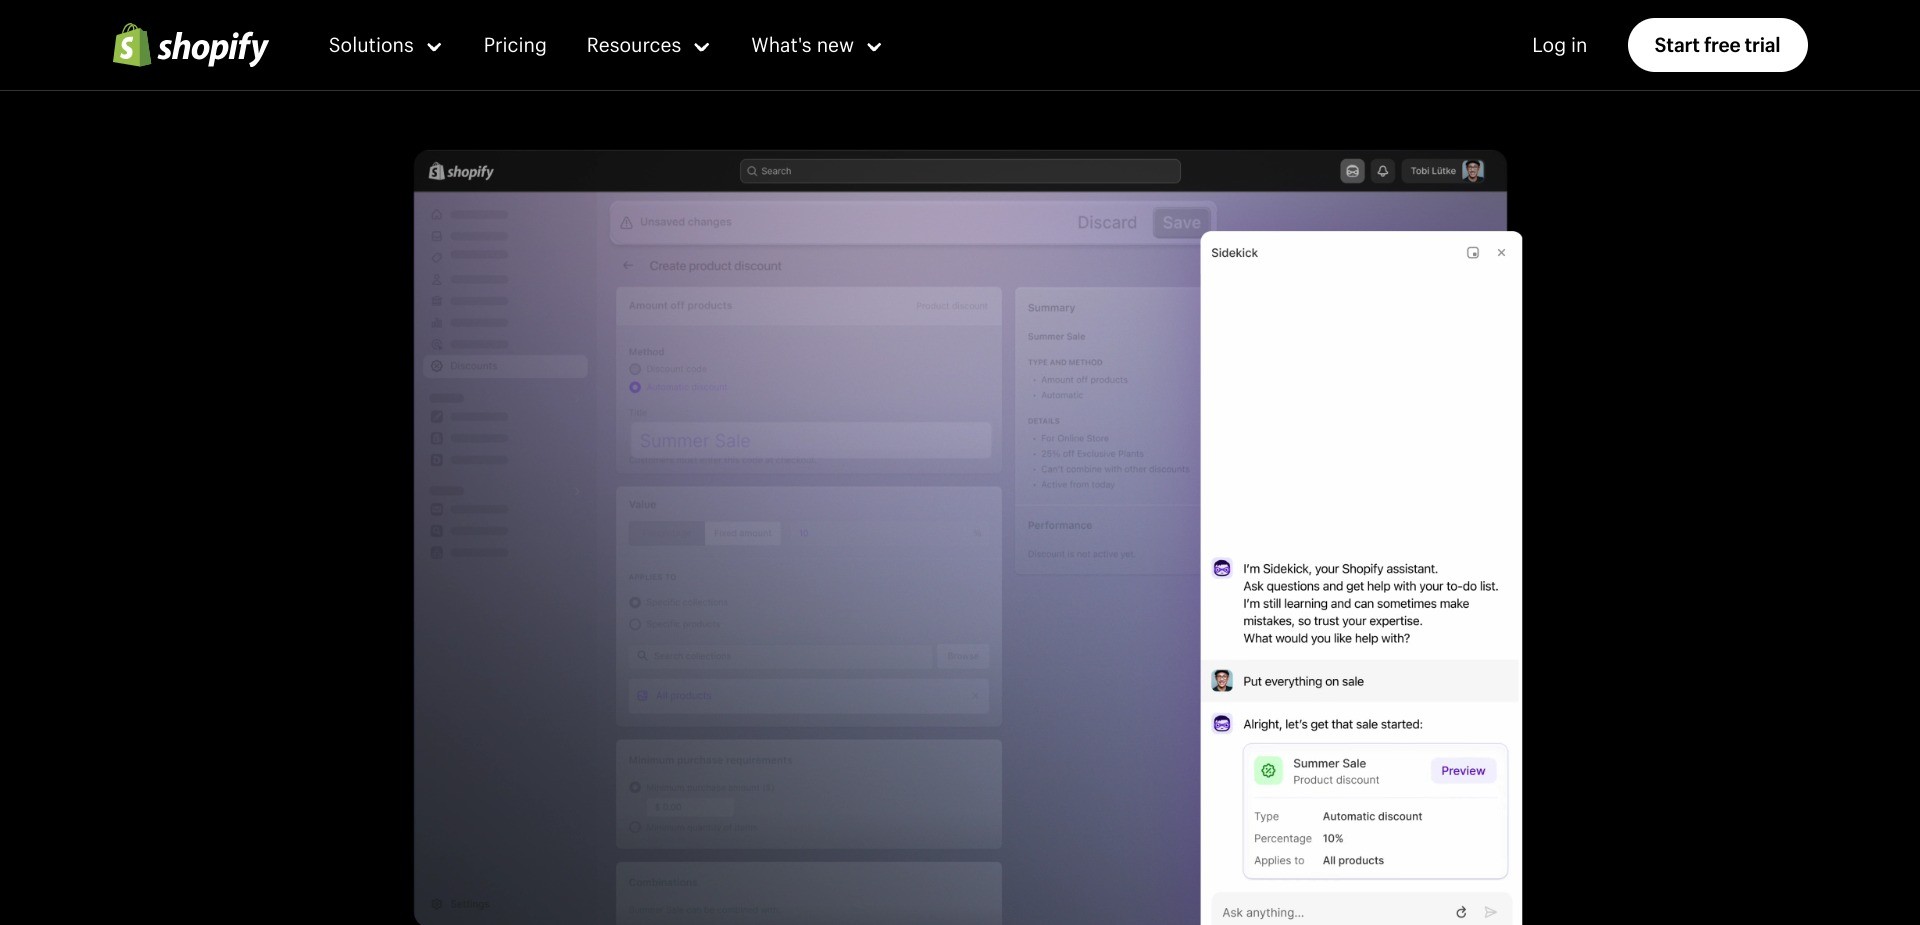
Task: Pop out the Sidekick panel with the window icon
Action: [x=1473, y=253]
